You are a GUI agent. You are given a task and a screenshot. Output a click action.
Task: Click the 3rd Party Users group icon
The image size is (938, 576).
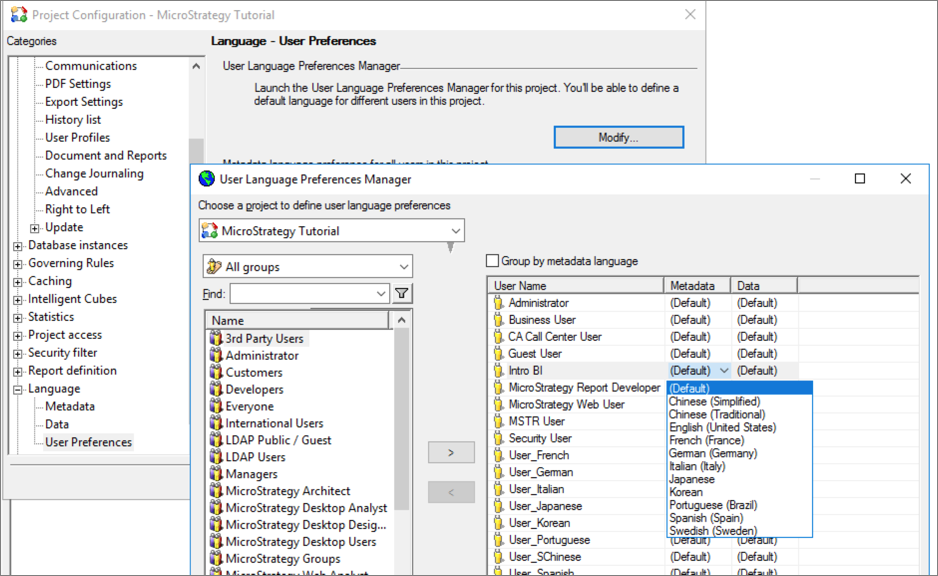point(215,339)
